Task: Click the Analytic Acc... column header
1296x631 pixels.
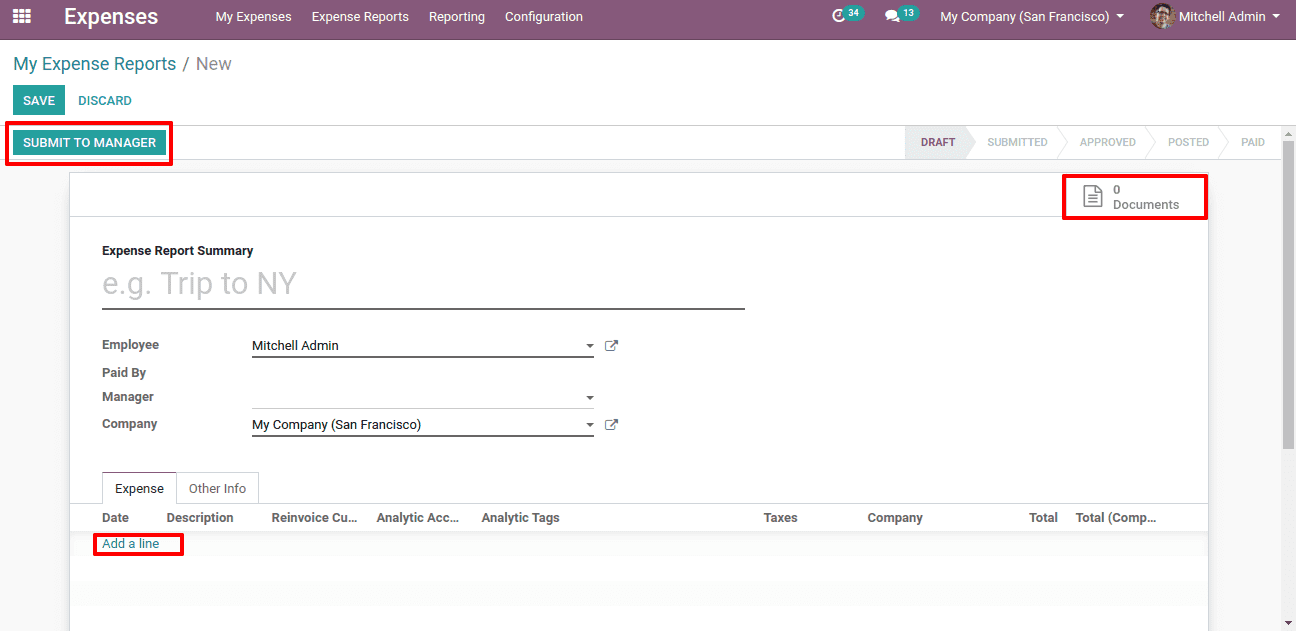Action: (x=418, y=518)
